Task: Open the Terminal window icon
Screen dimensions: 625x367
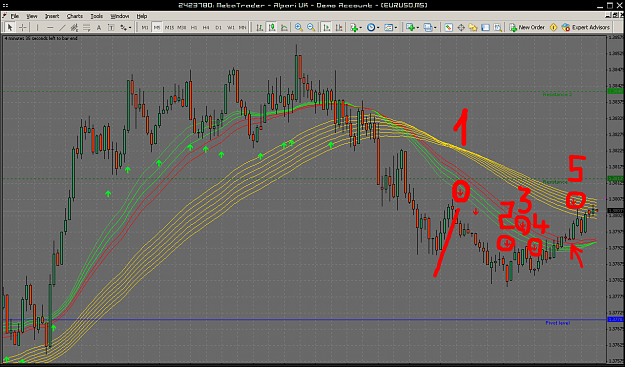Action: [x=485, y=27]
